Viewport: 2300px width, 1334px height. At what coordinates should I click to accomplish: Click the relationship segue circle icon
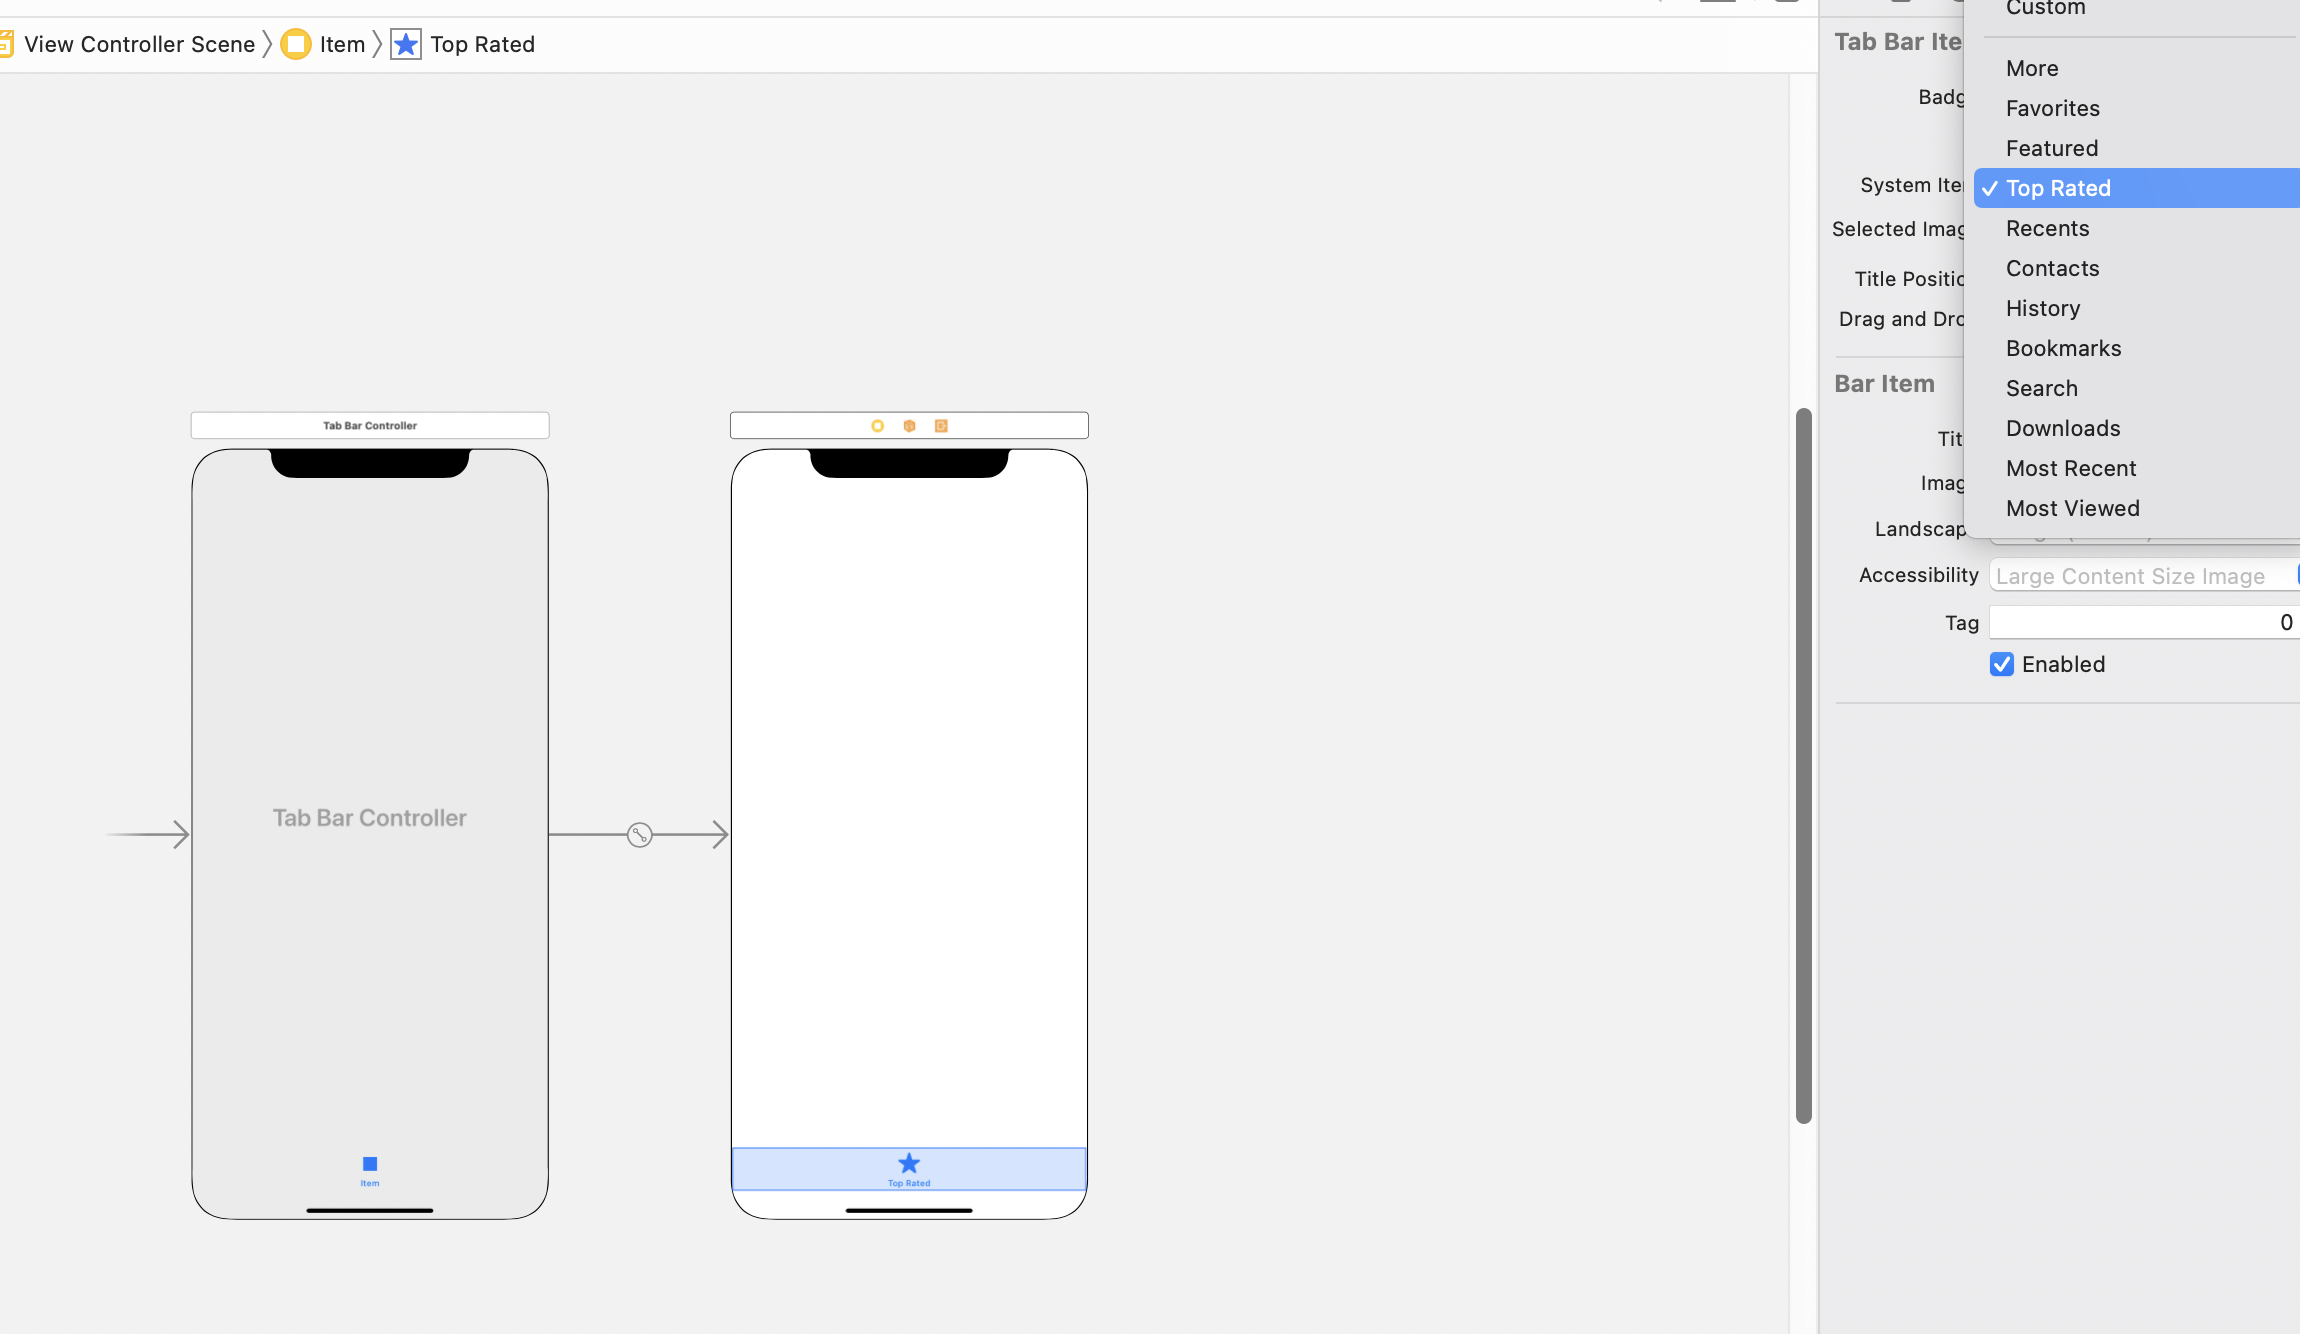click(x=640, y=835)
